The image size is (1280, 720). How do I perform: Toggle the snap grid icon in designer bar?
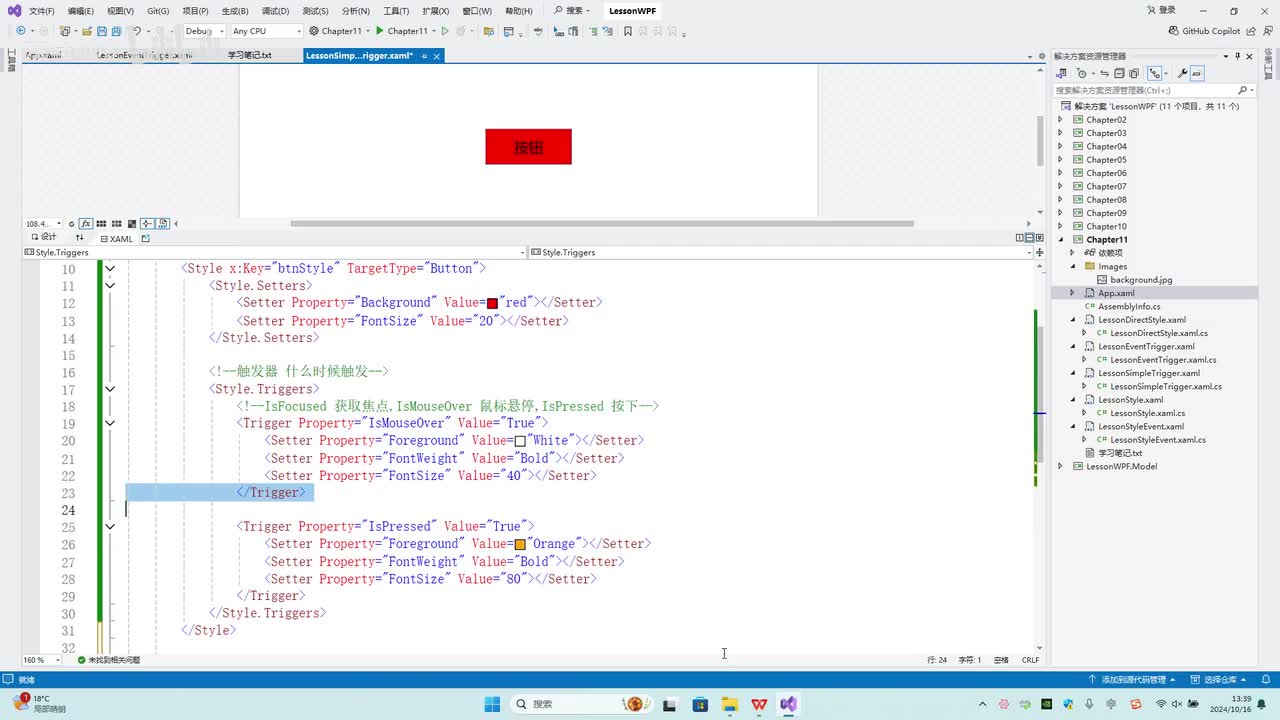tap(102, 224)
